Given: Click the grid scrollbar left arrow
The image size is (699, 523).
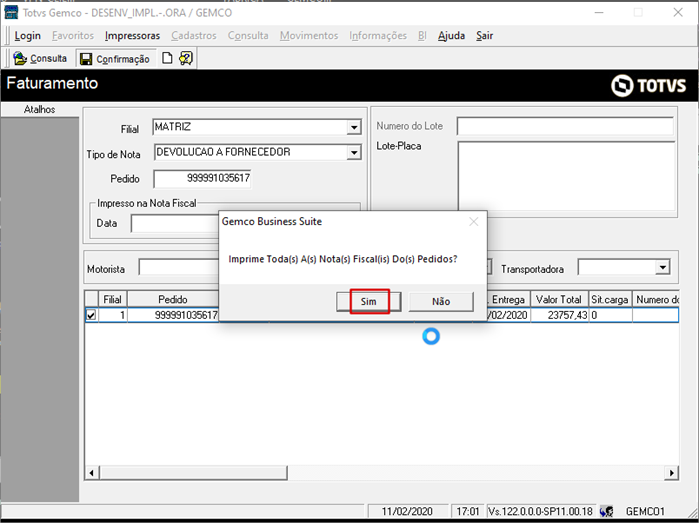Looking at the screenshot, I should click(92, 473).
